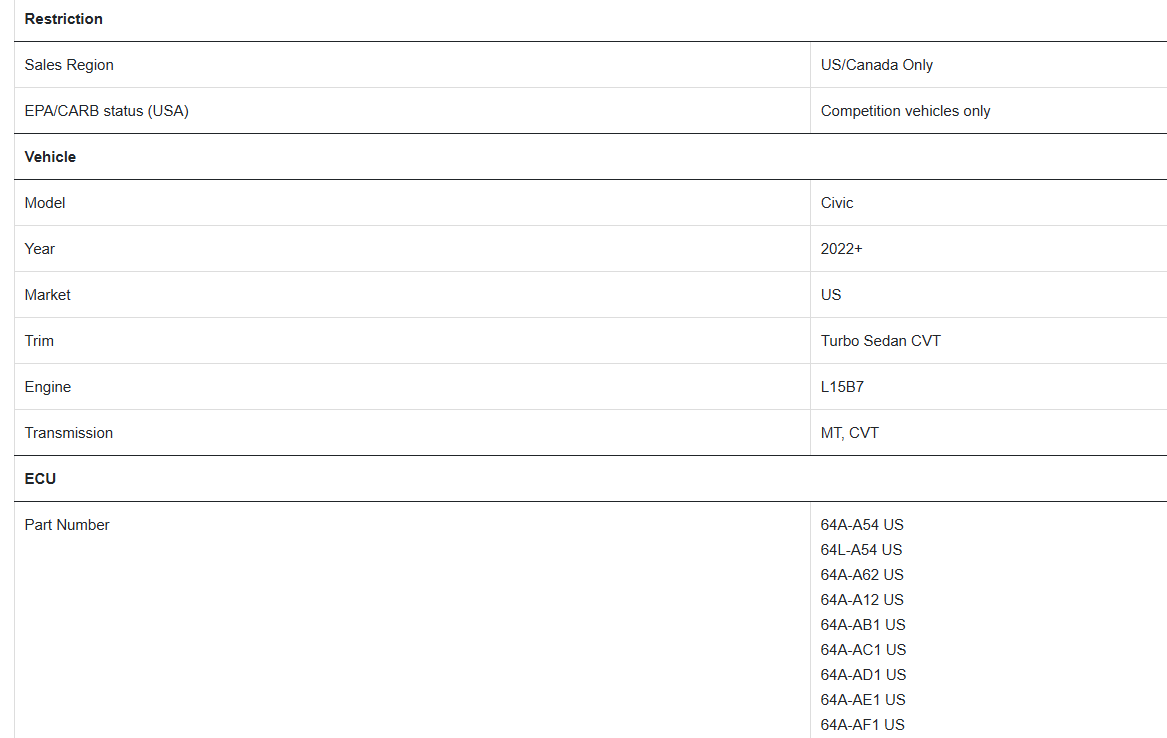The image size is (1167, 738).
Task: Click the 2022+ year value
Action: [841, 249]
